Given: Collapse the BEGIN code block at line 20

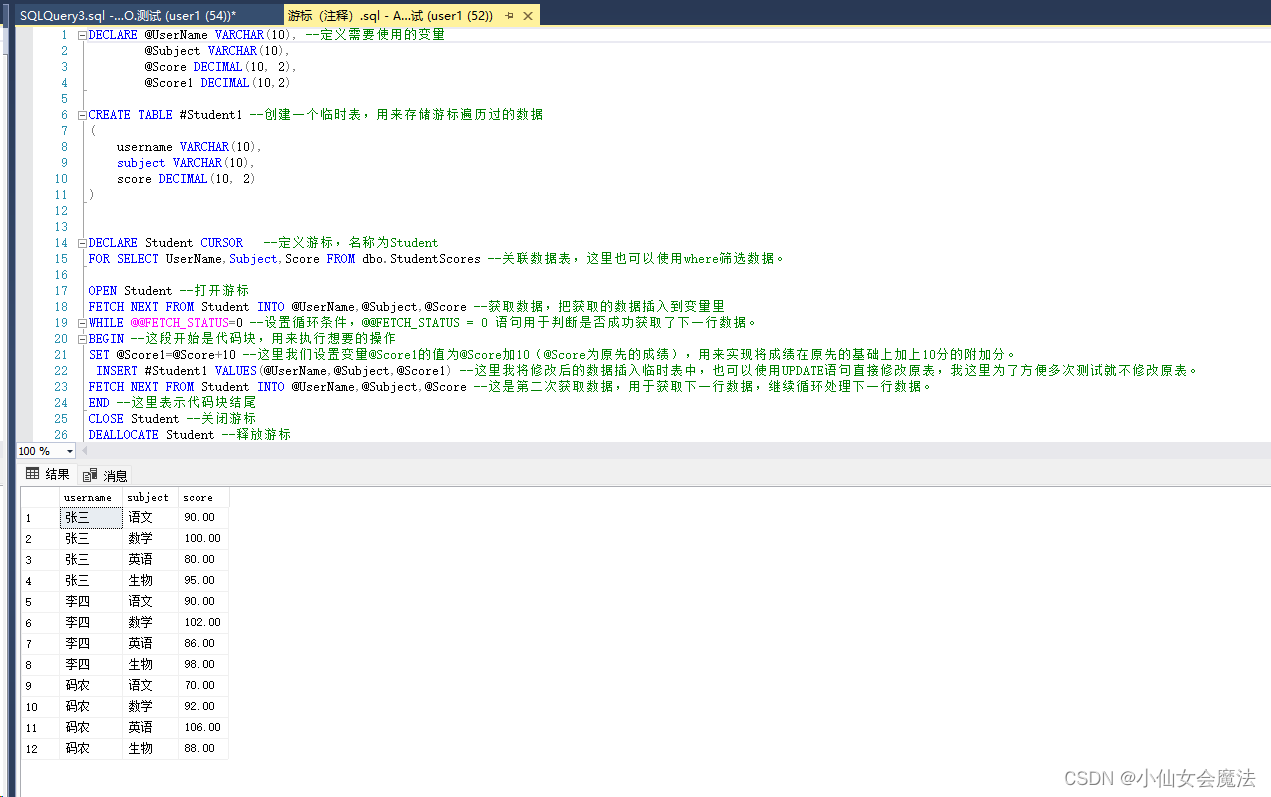Looking at the screenshot, I should pyautogui.click(x=80, y=338).
